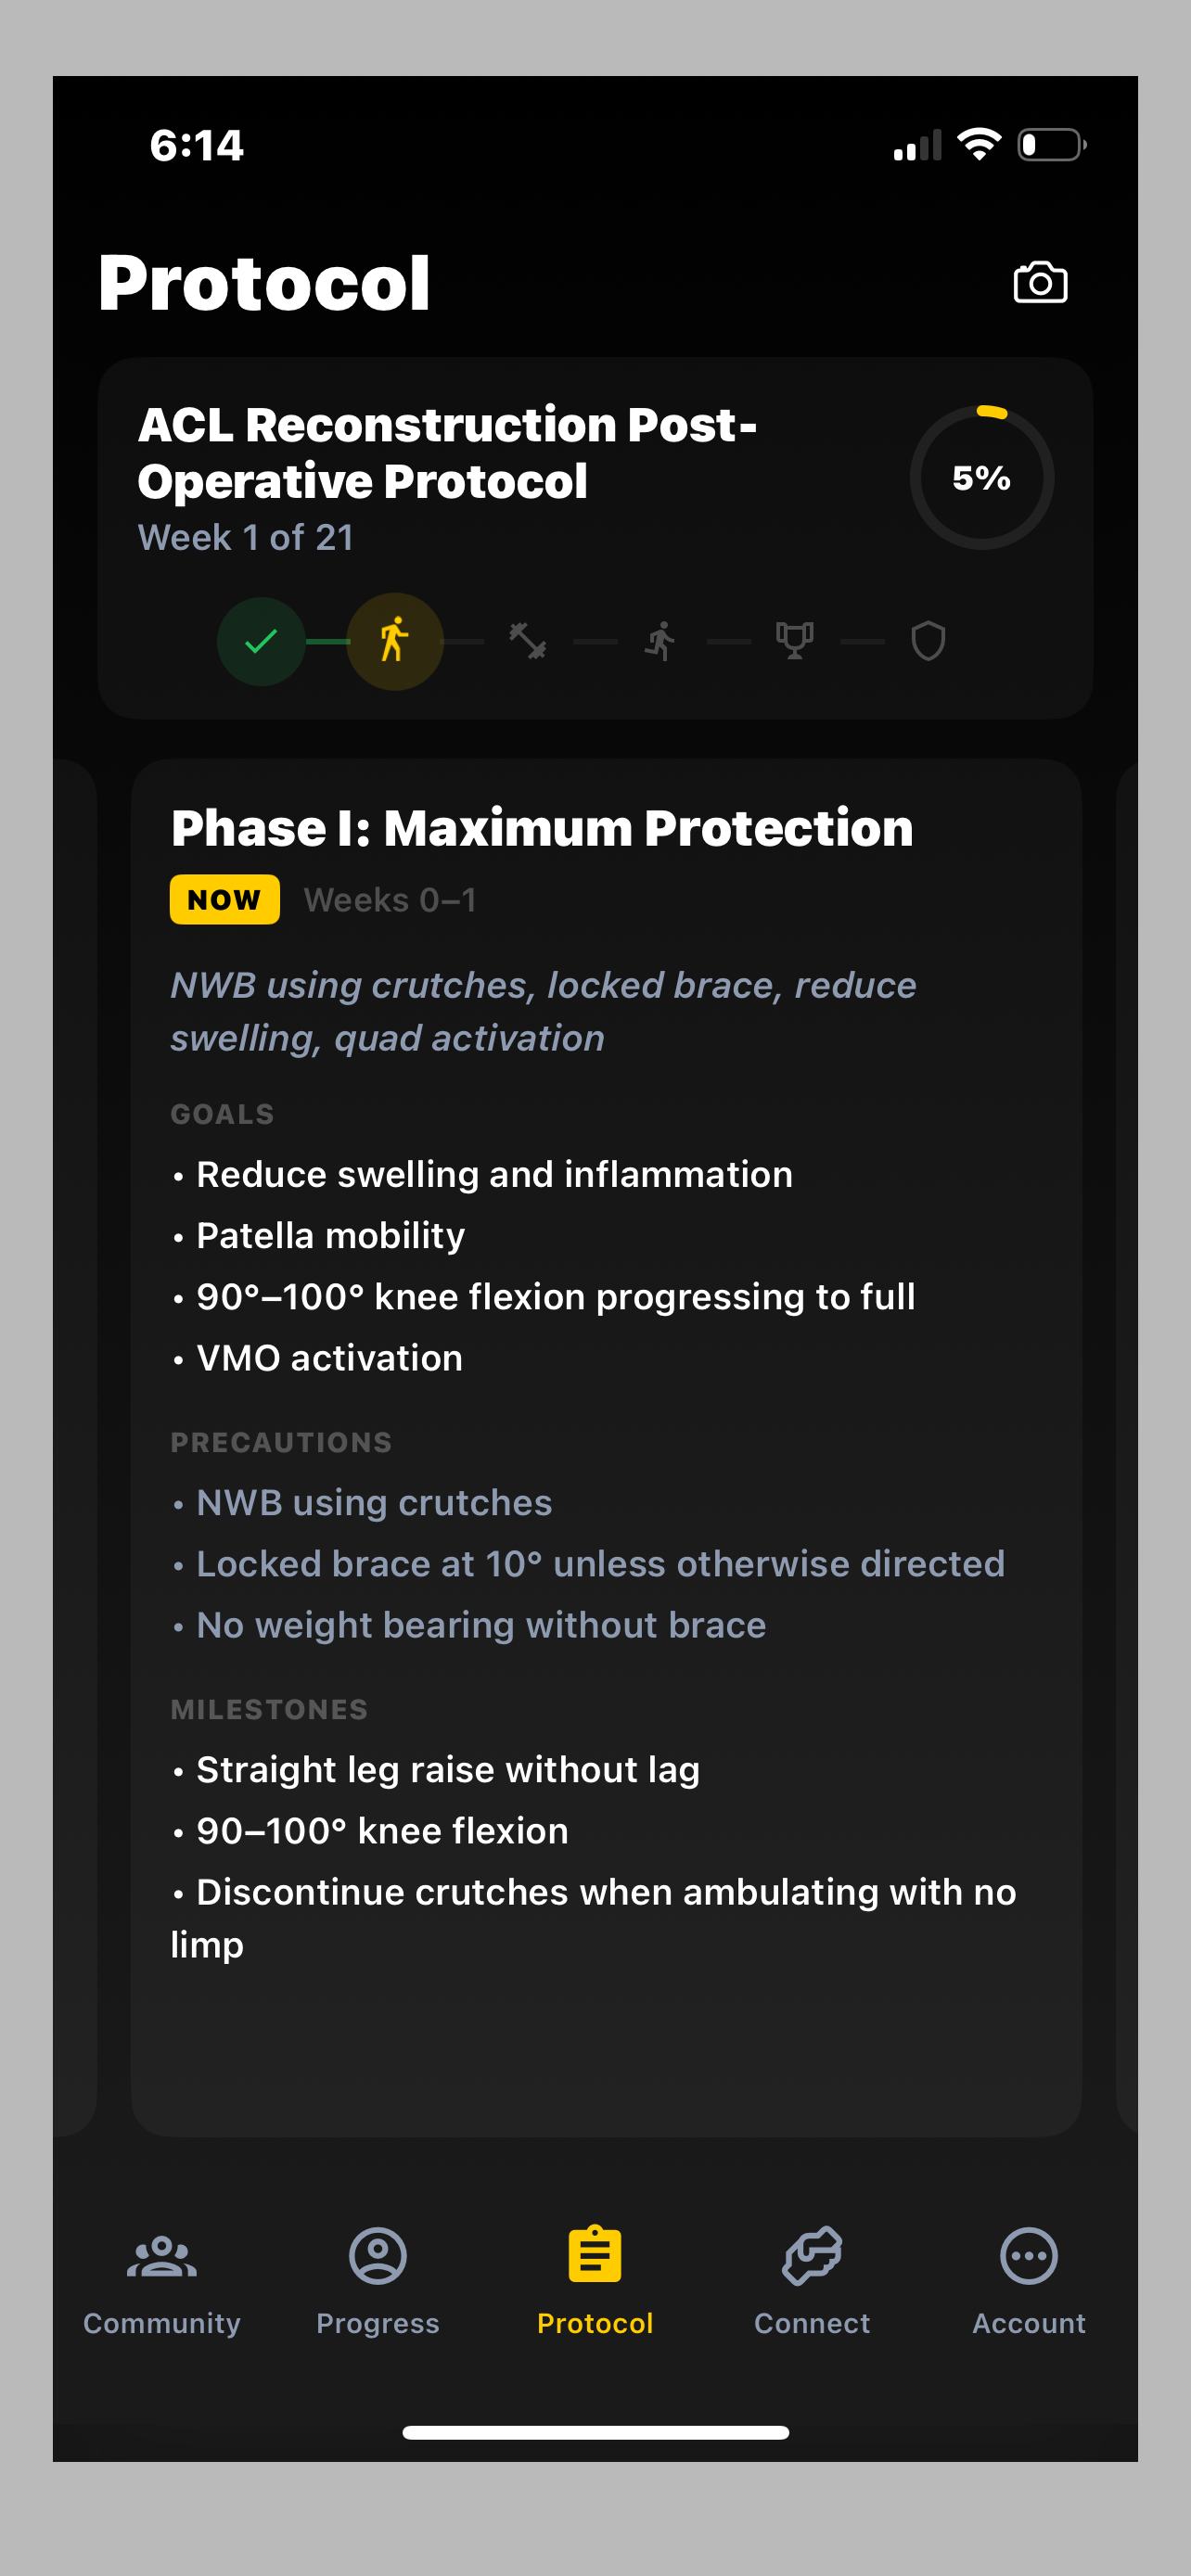Screen dimensions: 1191x2576
Task: Select the Week 1 of 21 subtitle
Action: coord(245,538)
